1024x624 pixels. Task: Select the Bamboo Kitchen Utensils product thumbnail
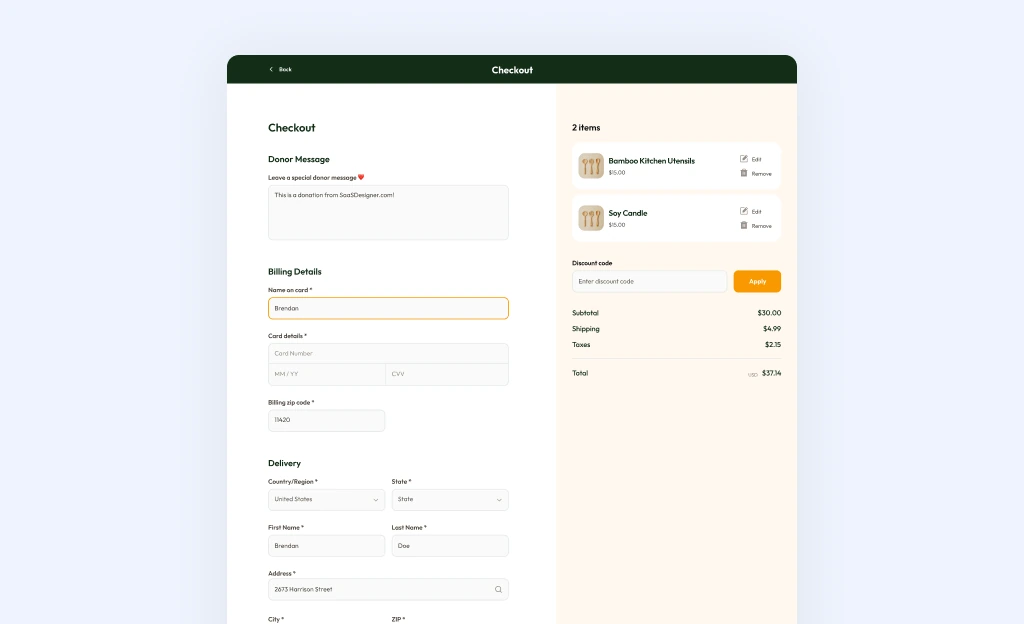tap(591, 166)
